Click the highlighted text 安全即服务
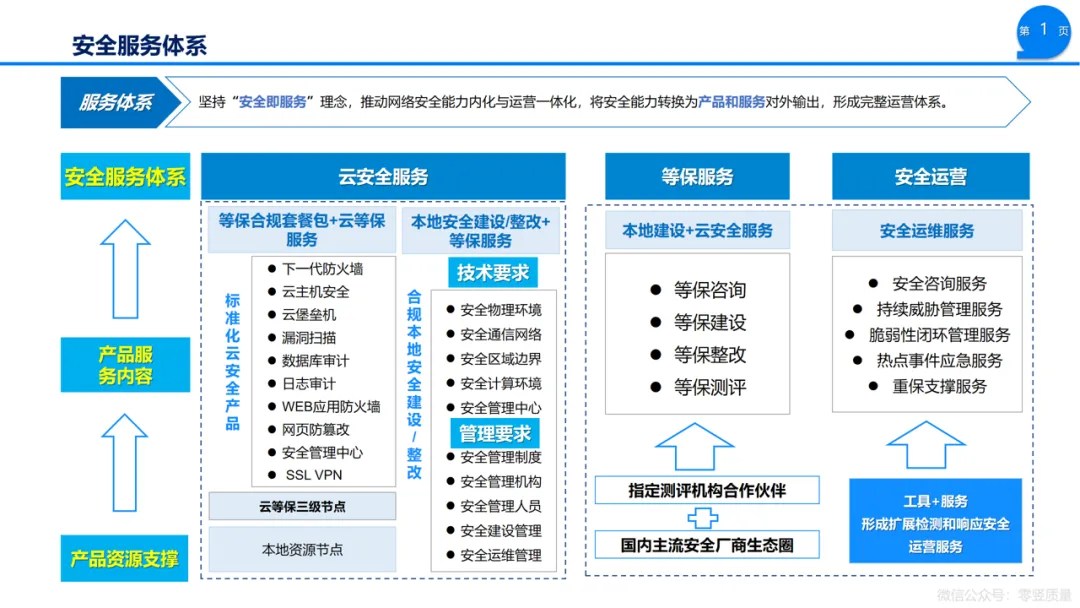The height and width of the screenshot is (608, 1080). (272, 102)
